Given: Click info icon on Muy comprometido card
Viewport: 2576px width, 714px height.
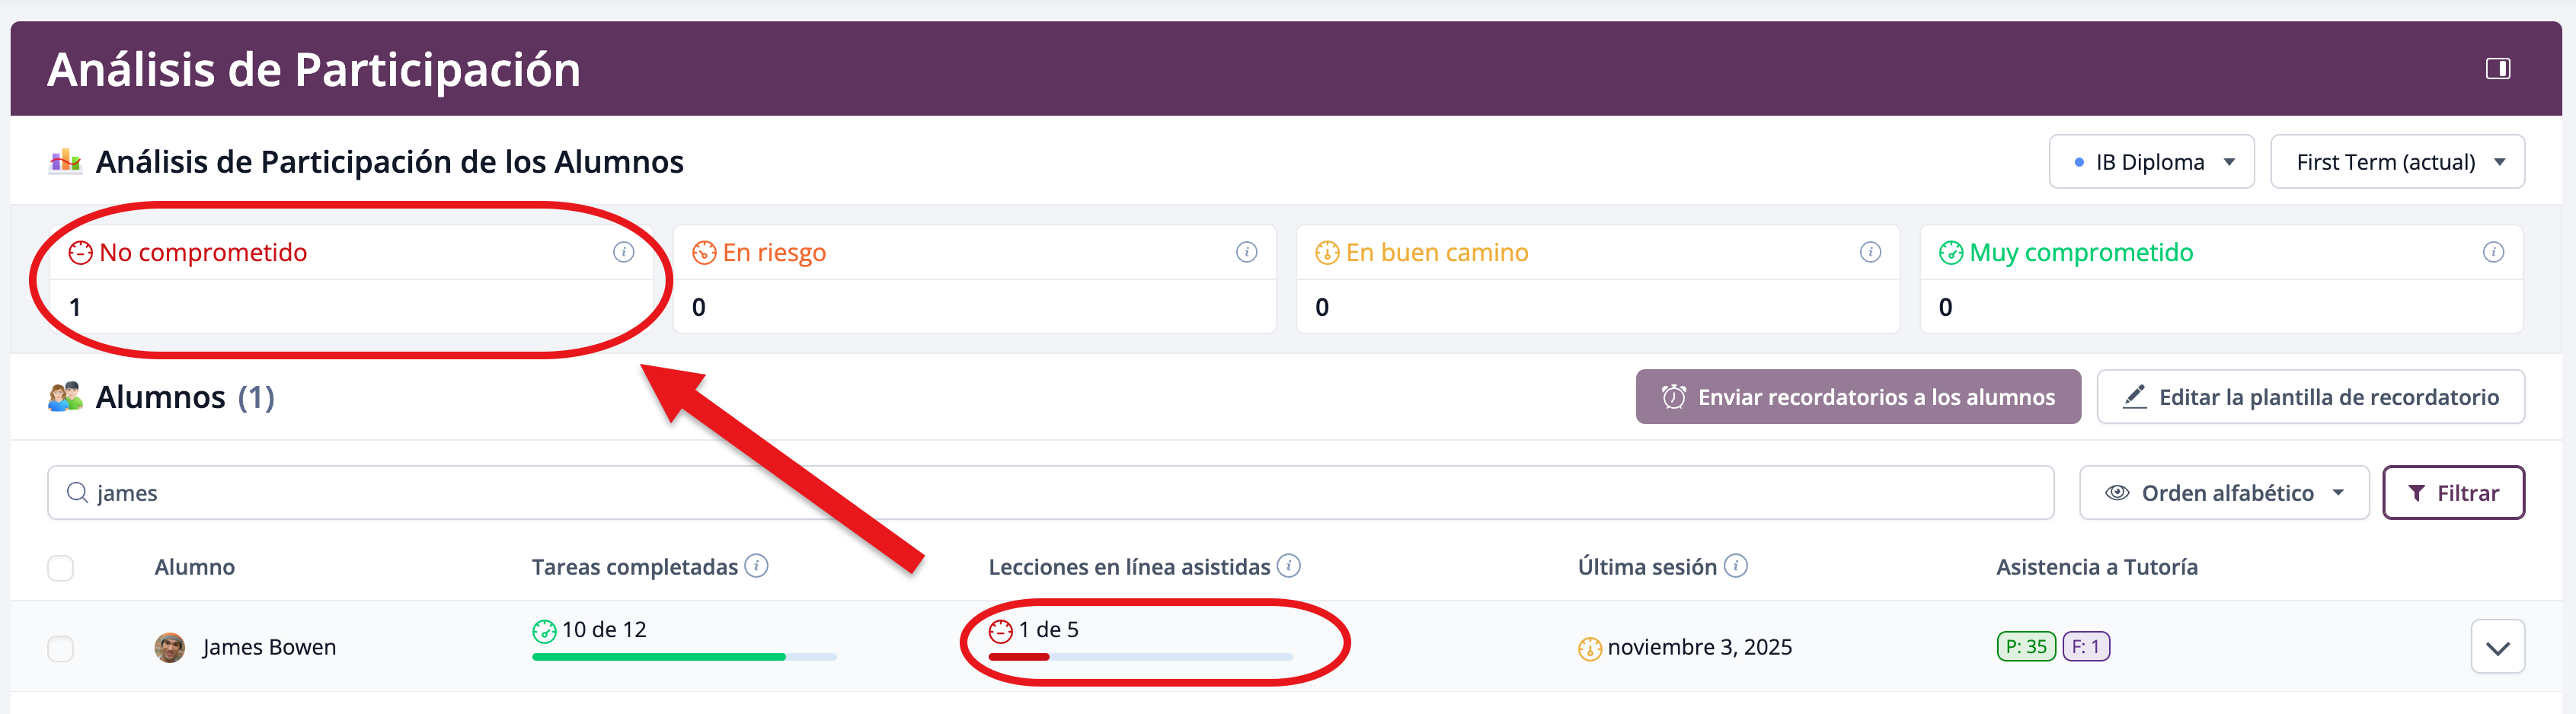Looking at the screenshot, I should [2493, 252].
